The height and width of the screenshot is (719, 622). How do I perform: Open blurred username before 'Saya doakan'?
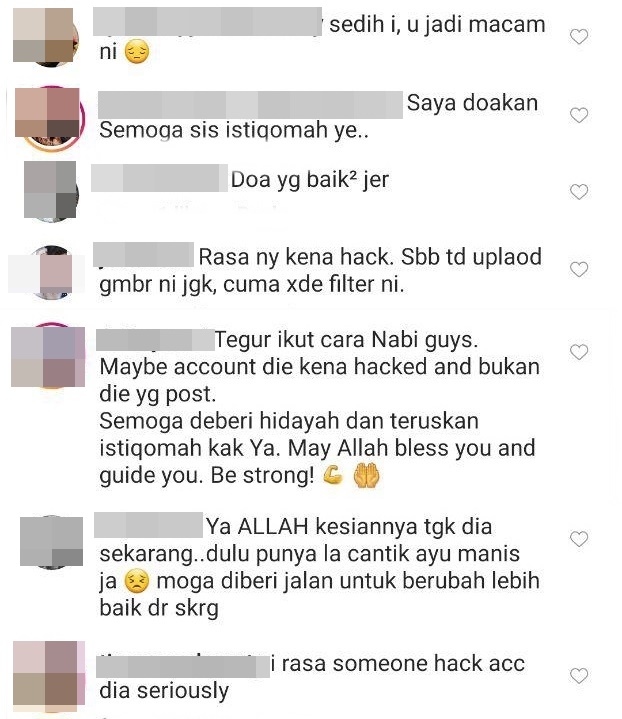(250, 105)
